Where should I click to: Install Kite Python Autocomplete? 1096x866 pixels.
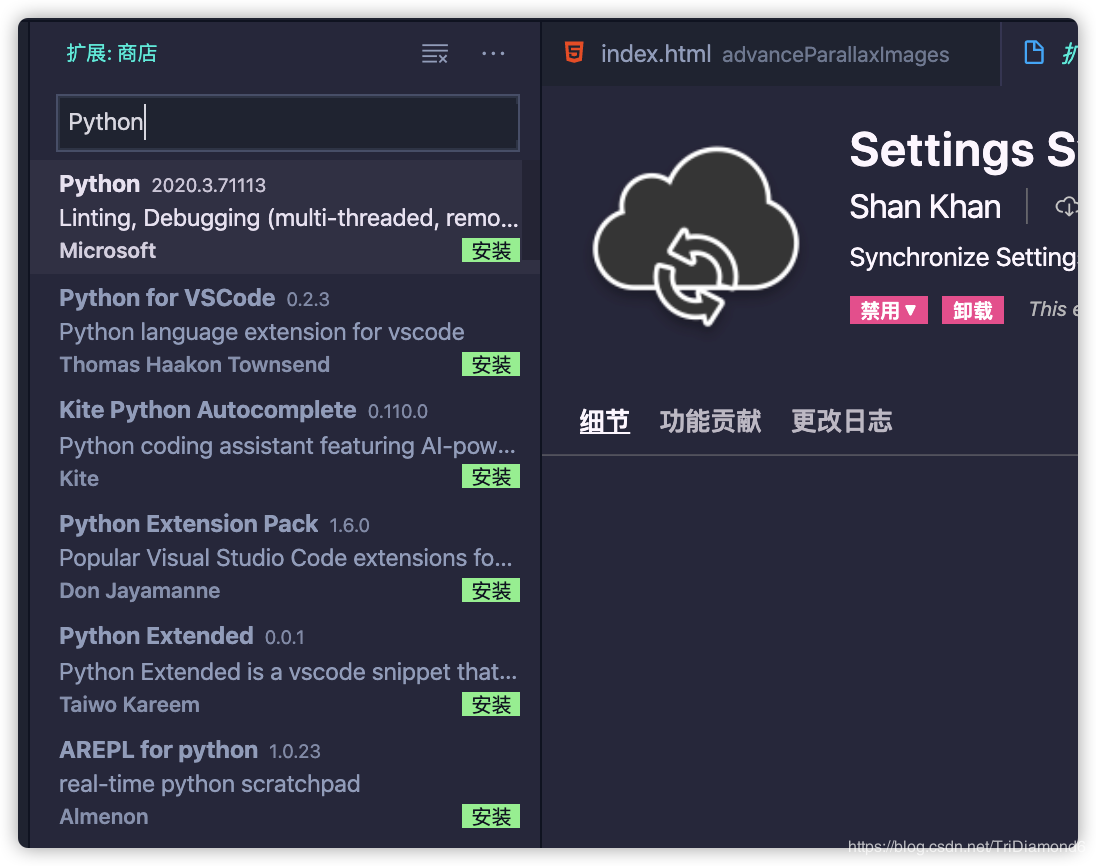click(x=491, y=477)
